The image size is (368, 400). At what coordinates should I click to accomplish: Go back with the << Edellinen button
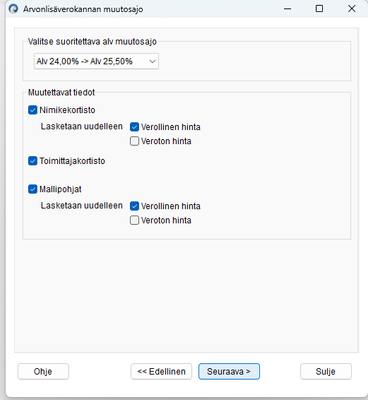[x=161, y=371]
